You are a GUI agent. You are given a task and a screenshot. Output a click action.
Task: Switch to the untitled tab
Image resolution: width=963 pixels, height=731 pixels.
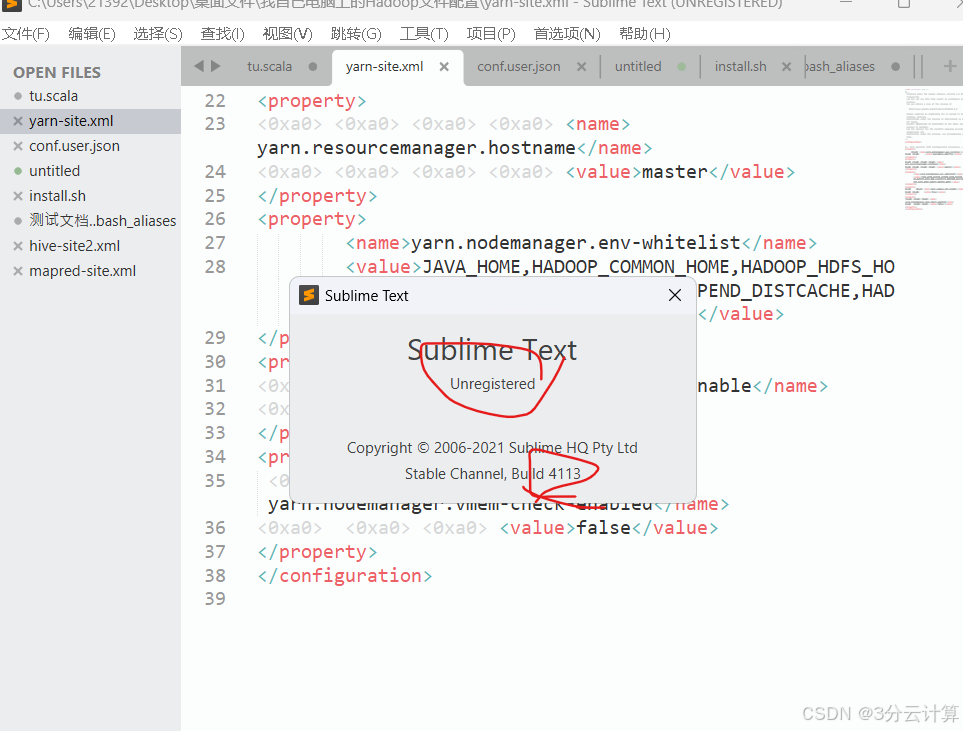tap(638, 66)
